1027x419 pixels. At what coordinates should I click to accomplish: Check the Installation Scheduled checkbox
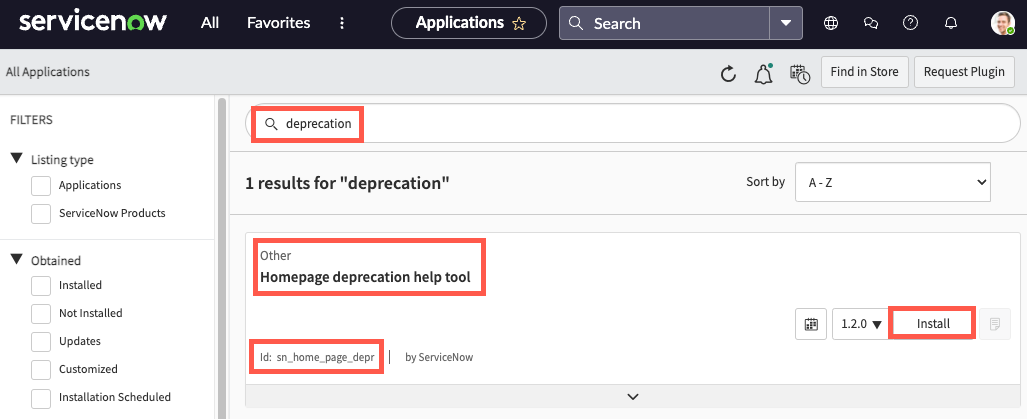click(x=41, y=397)
